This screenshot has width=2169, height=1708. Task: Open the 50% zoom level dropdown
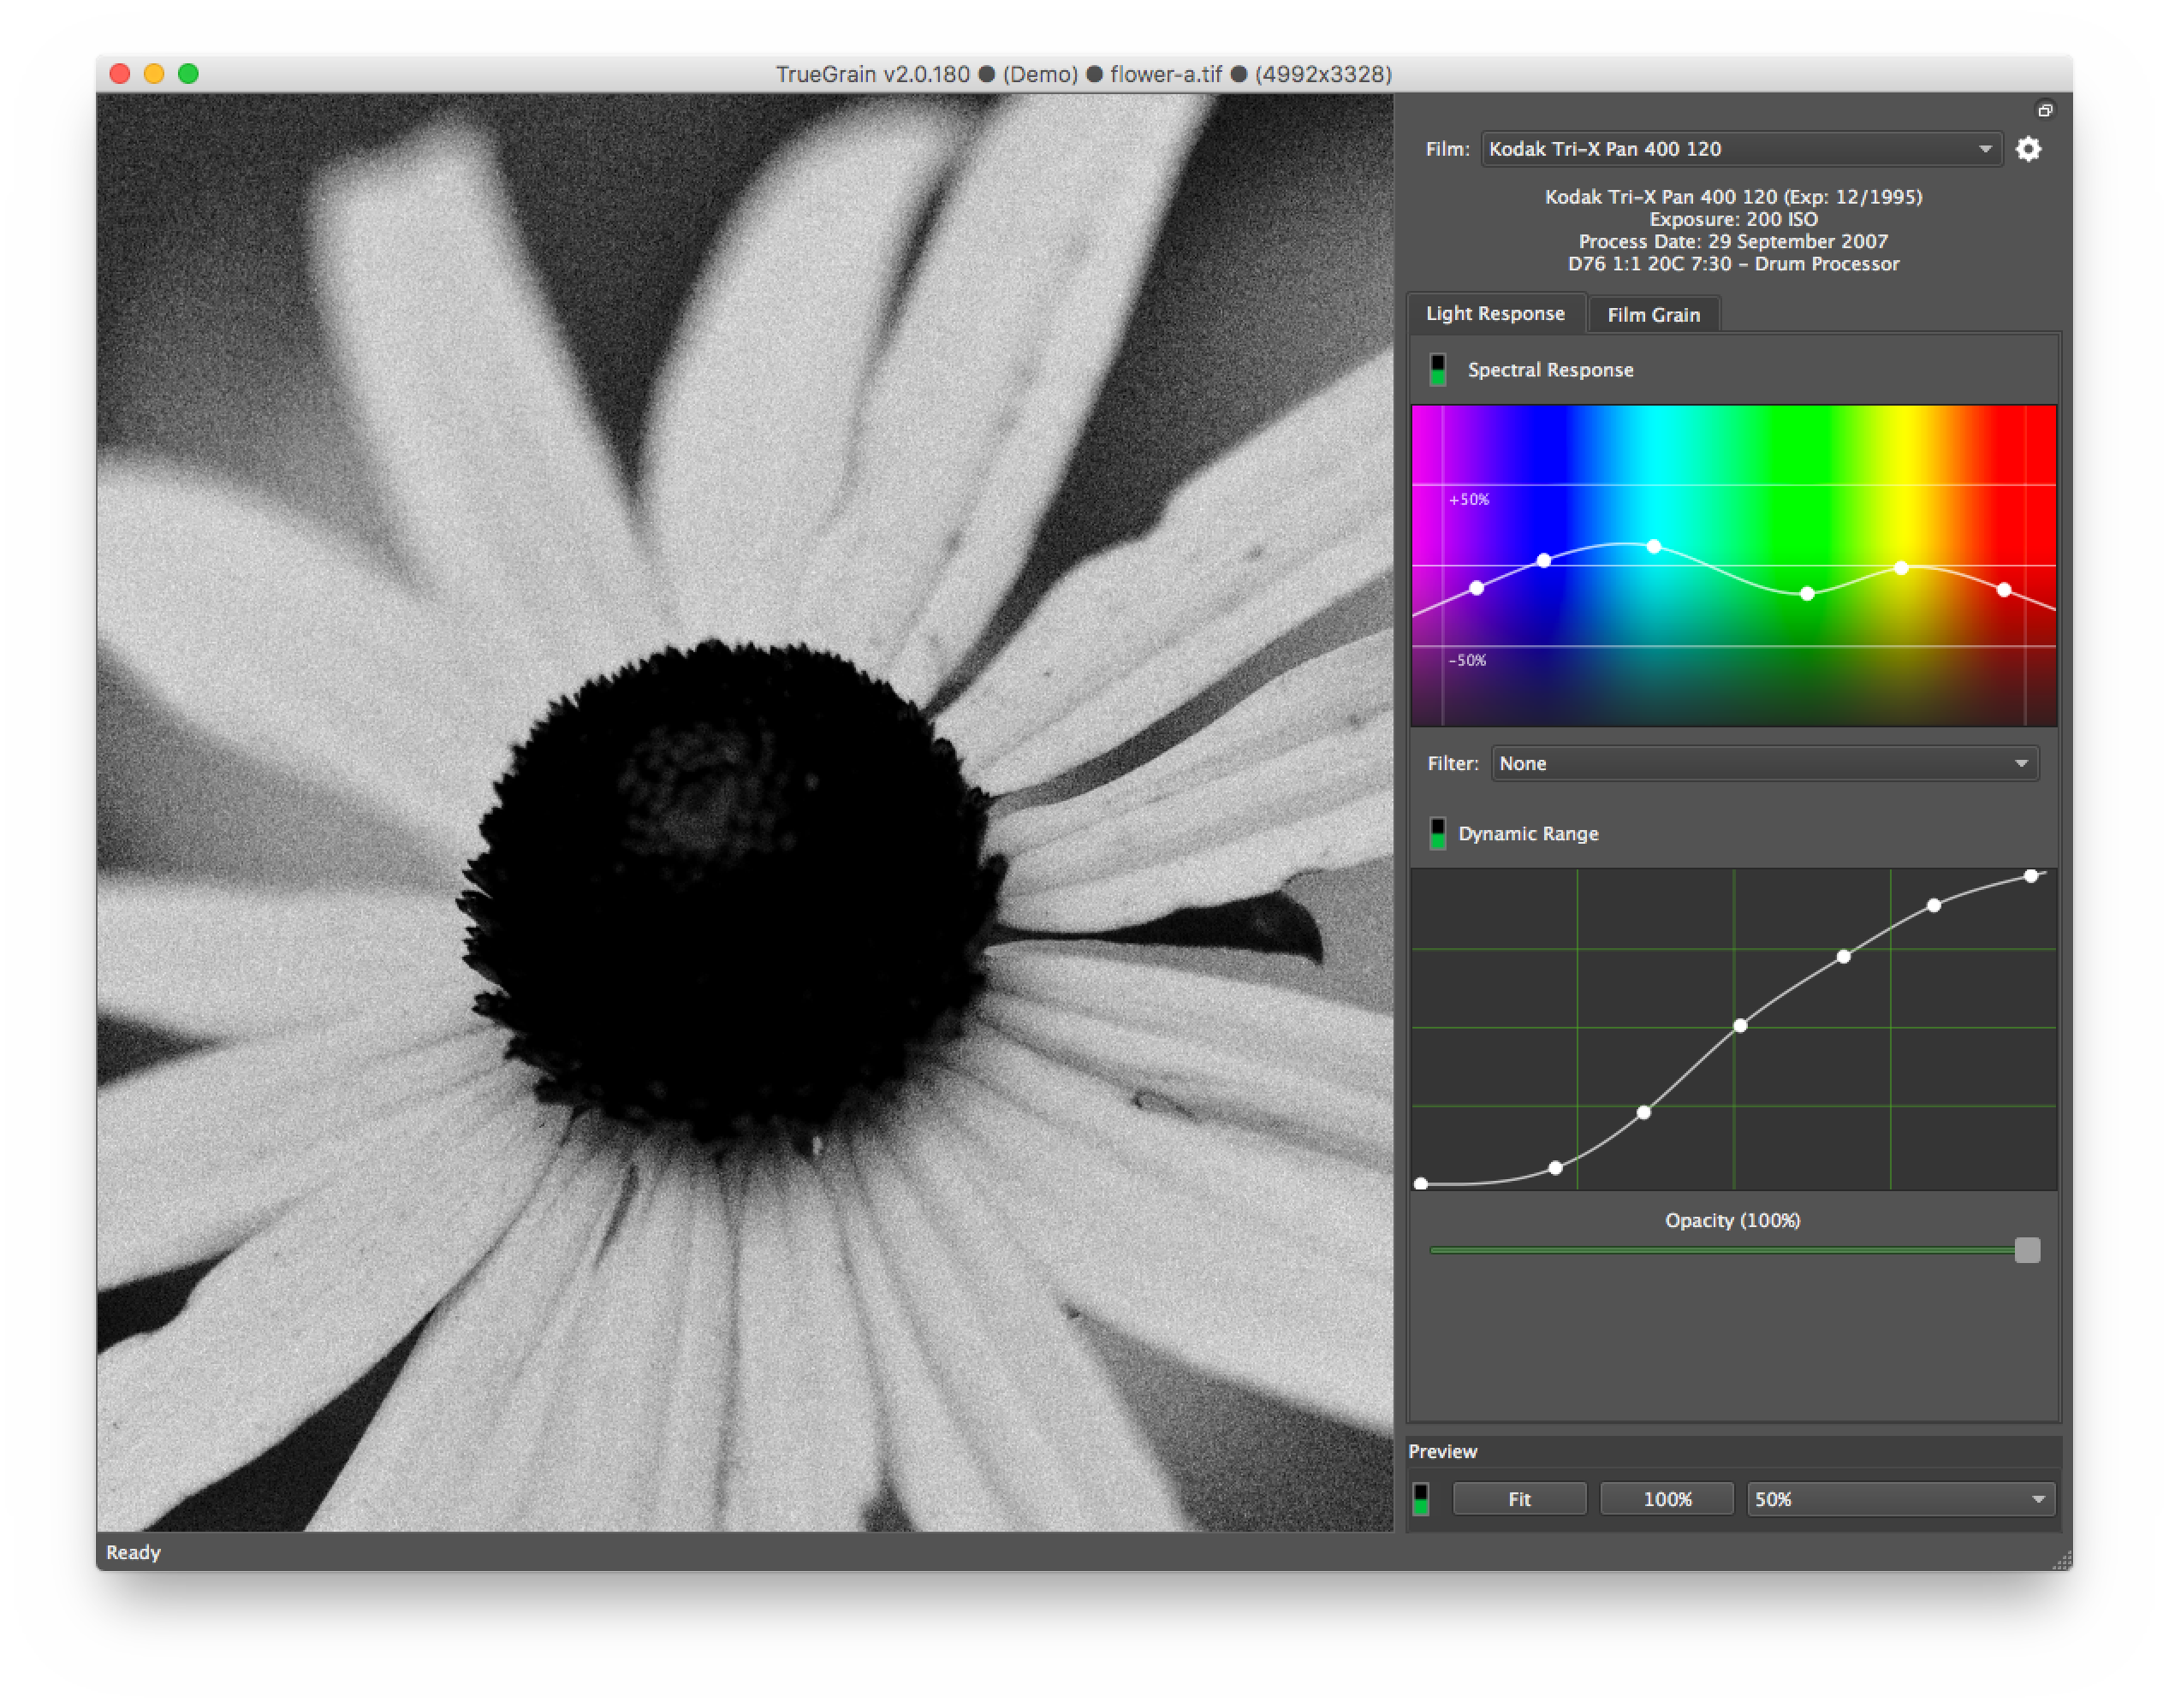click(1901, 1499)
